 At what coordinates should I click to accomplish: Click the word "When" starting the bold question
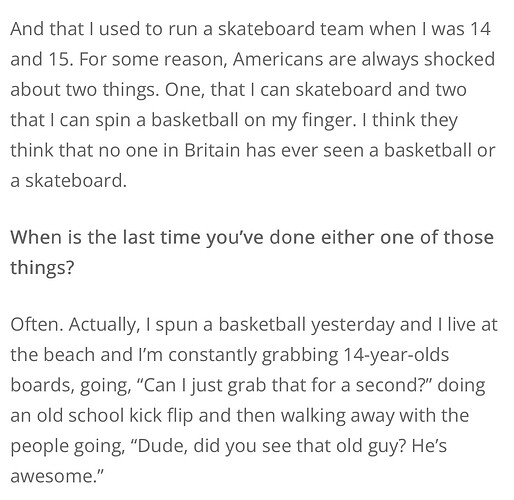[34, 237]
